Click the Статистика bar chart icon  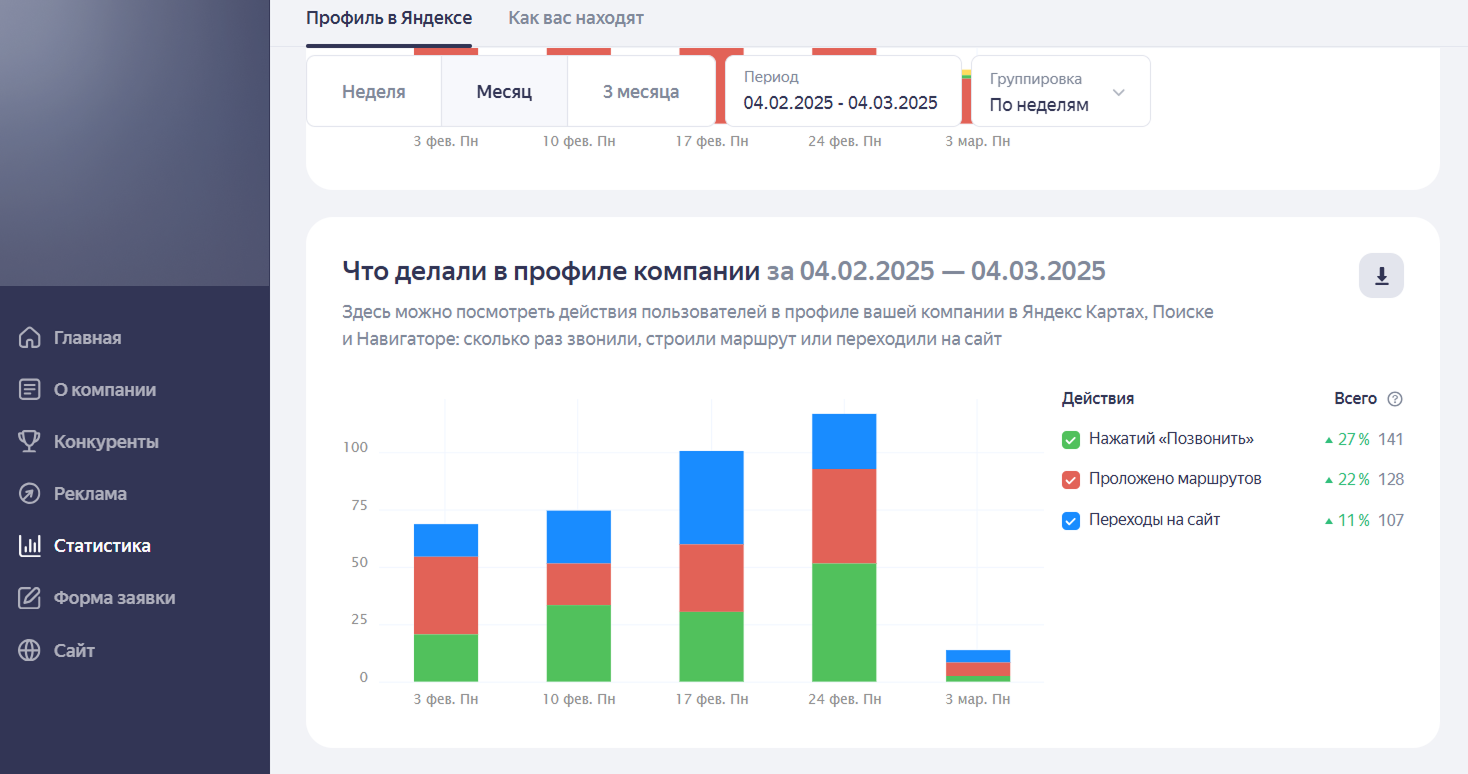30,546
